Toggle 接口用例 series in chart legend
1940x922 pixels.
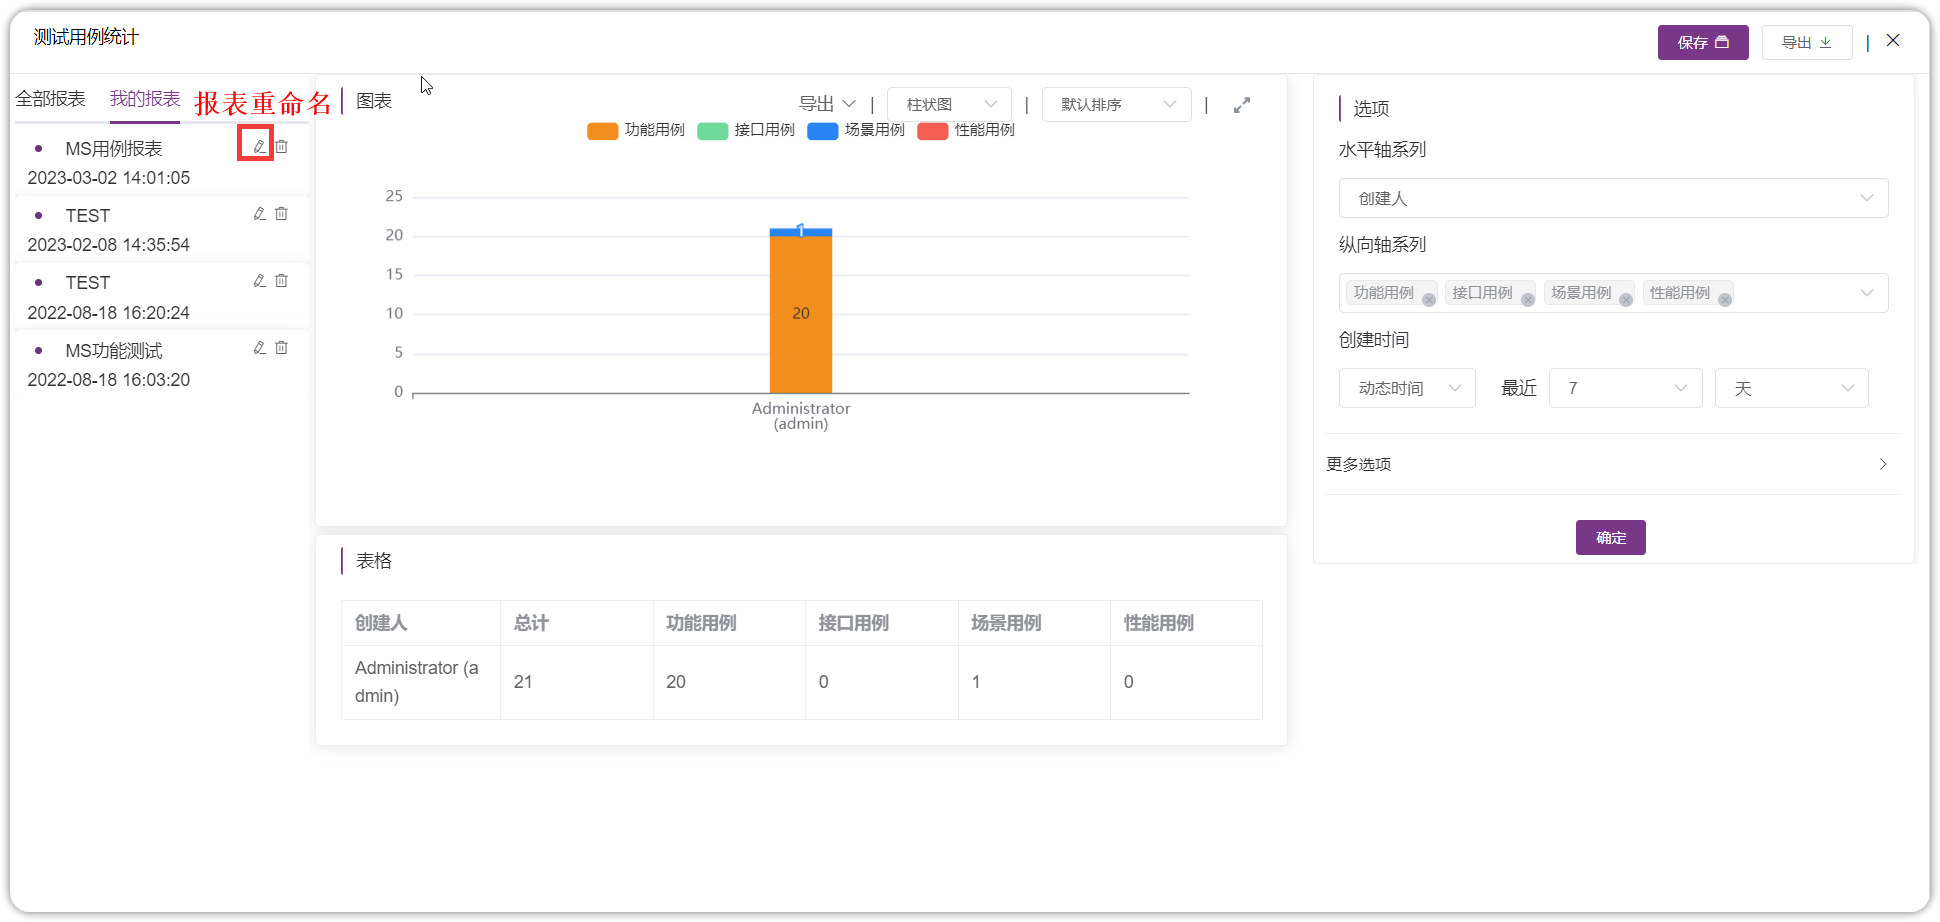(747, 130)
